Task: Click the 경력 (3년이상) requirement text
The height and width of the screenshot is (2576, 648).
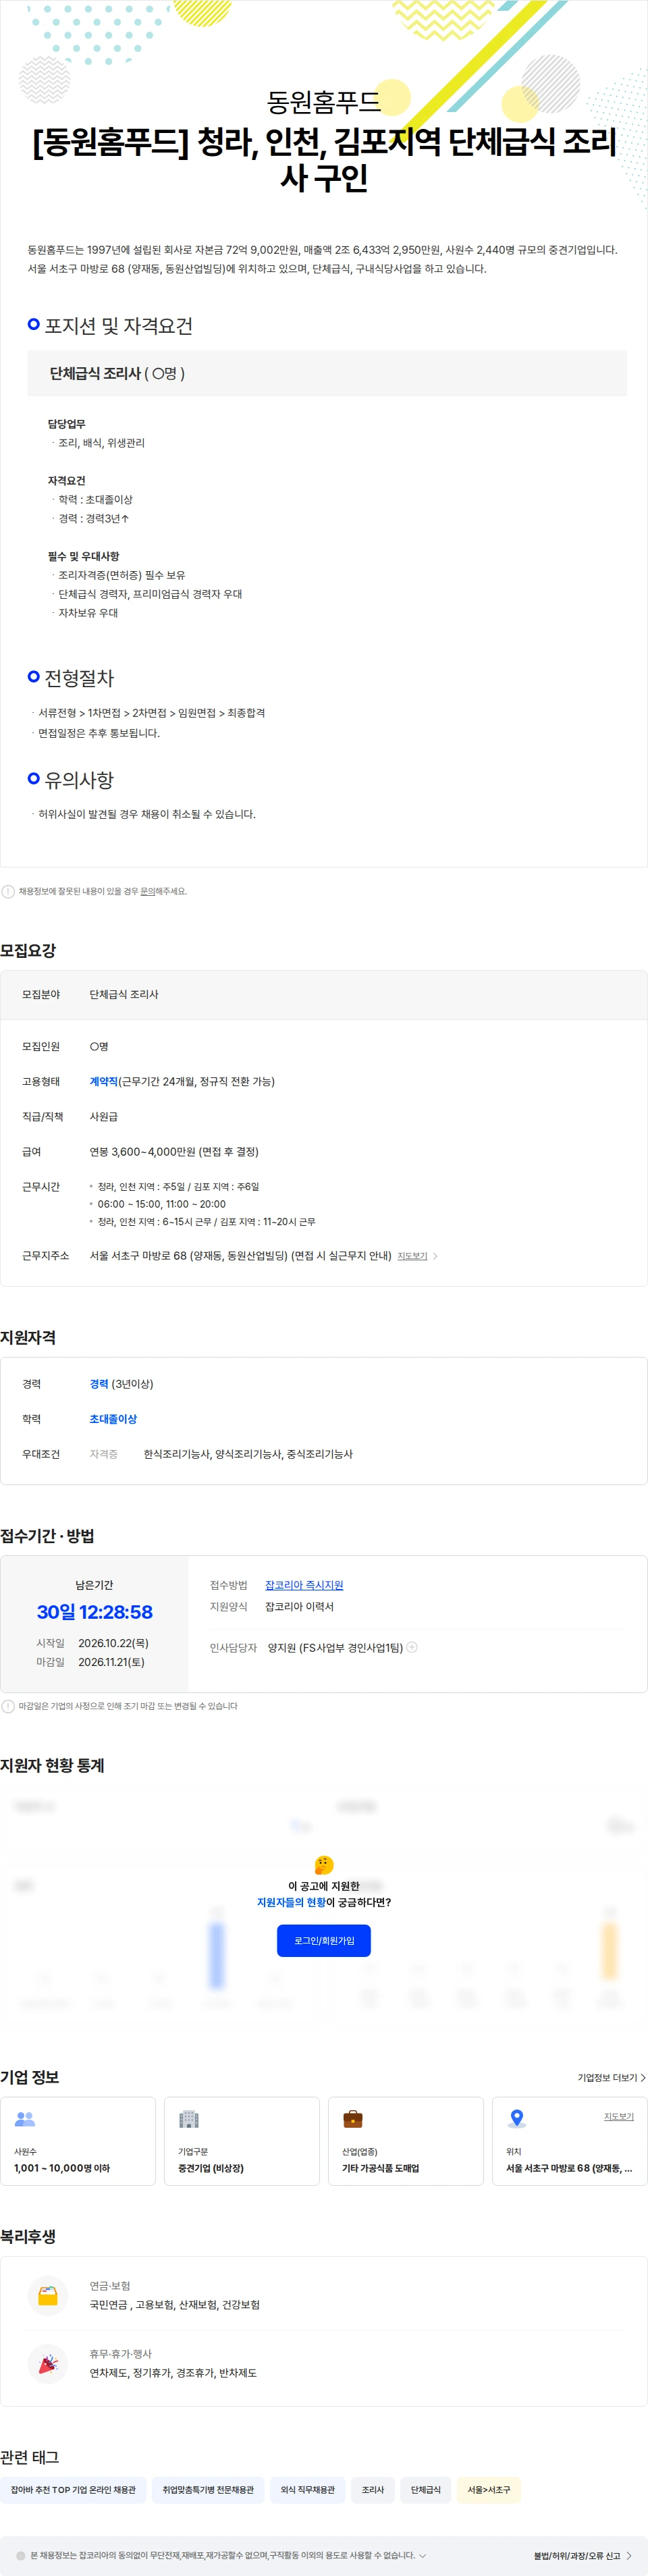Action: click(121, 1384)
